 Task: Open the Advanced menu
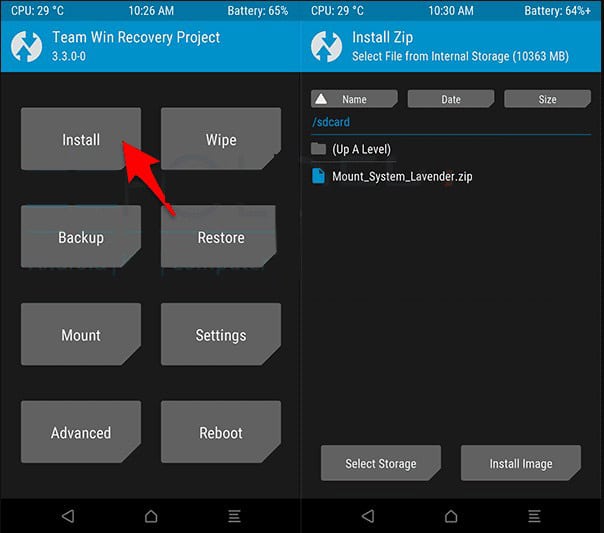pyautogui.click(x=81, y=432)
